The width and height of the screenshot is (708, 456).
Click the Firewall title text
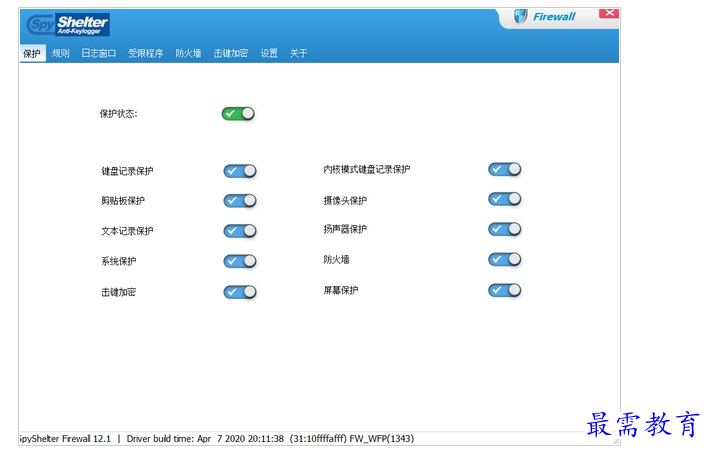coord(554,17)
